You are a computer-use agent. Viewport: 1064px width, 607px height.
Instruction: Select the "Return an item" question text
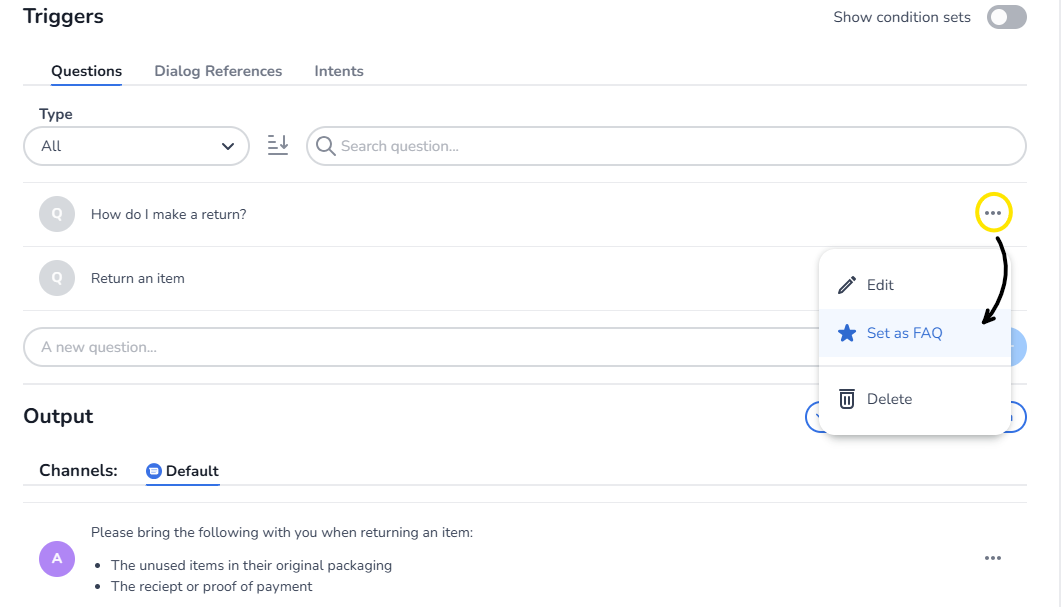coord(138,278)
